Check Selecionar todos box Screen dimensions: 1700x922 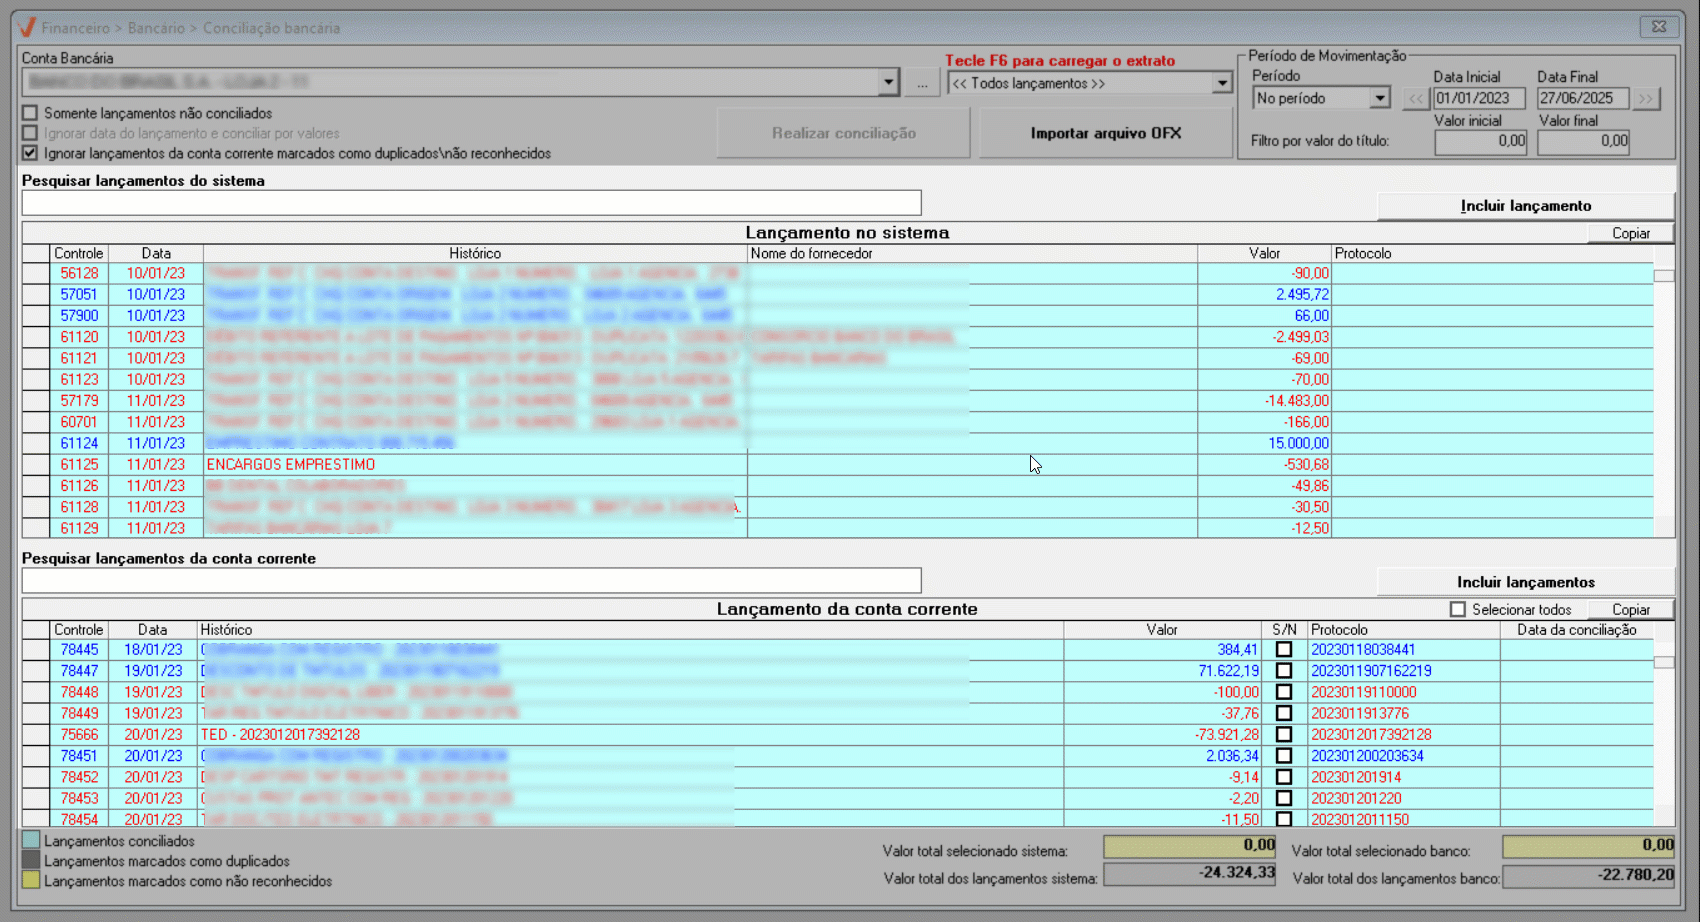[1458, 609]
